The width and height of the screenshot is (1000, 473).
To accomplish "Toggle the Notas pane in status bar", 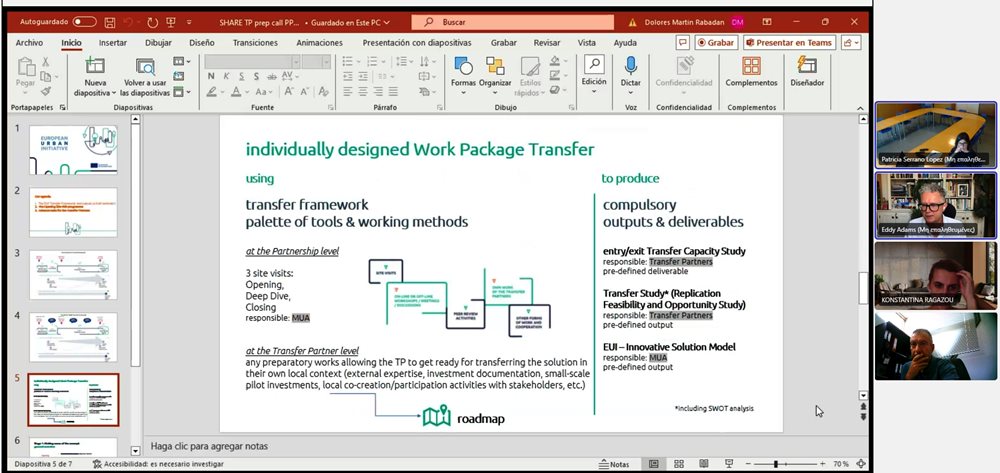I will [614, 465].
